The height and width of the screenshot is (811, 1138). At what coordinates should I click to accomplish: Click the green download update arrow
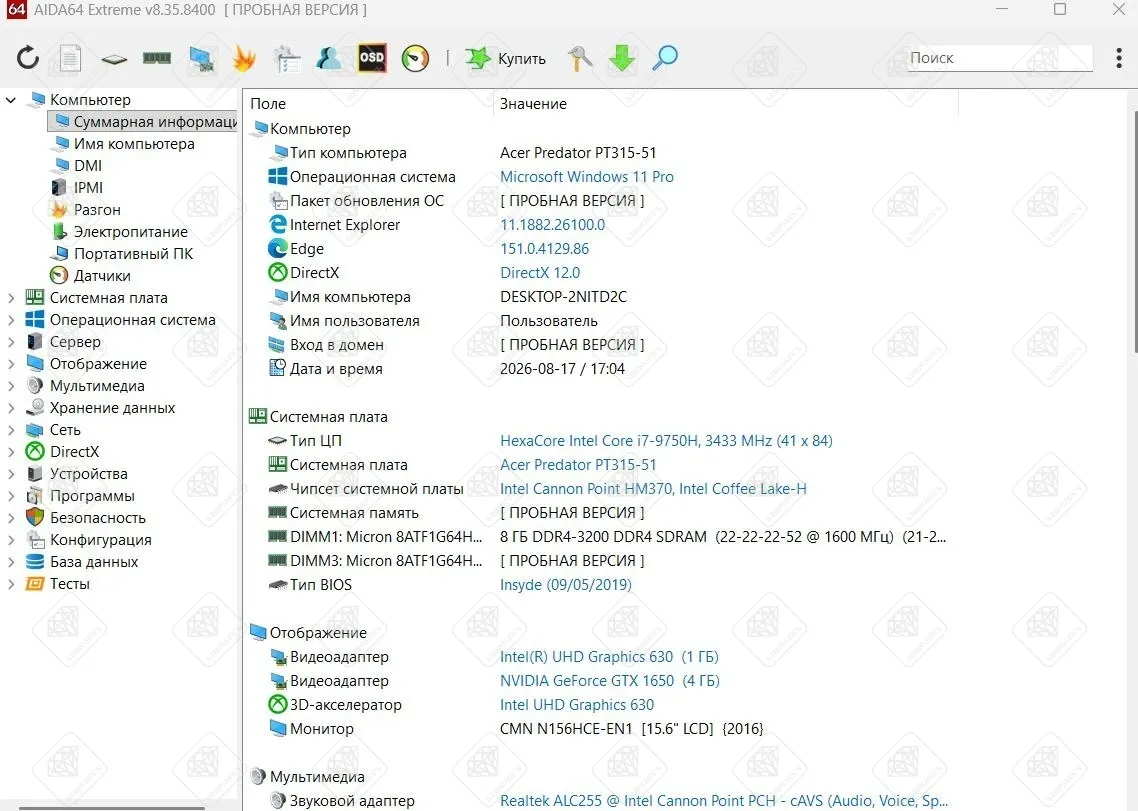pyautogui.click(x=622, y=58)
